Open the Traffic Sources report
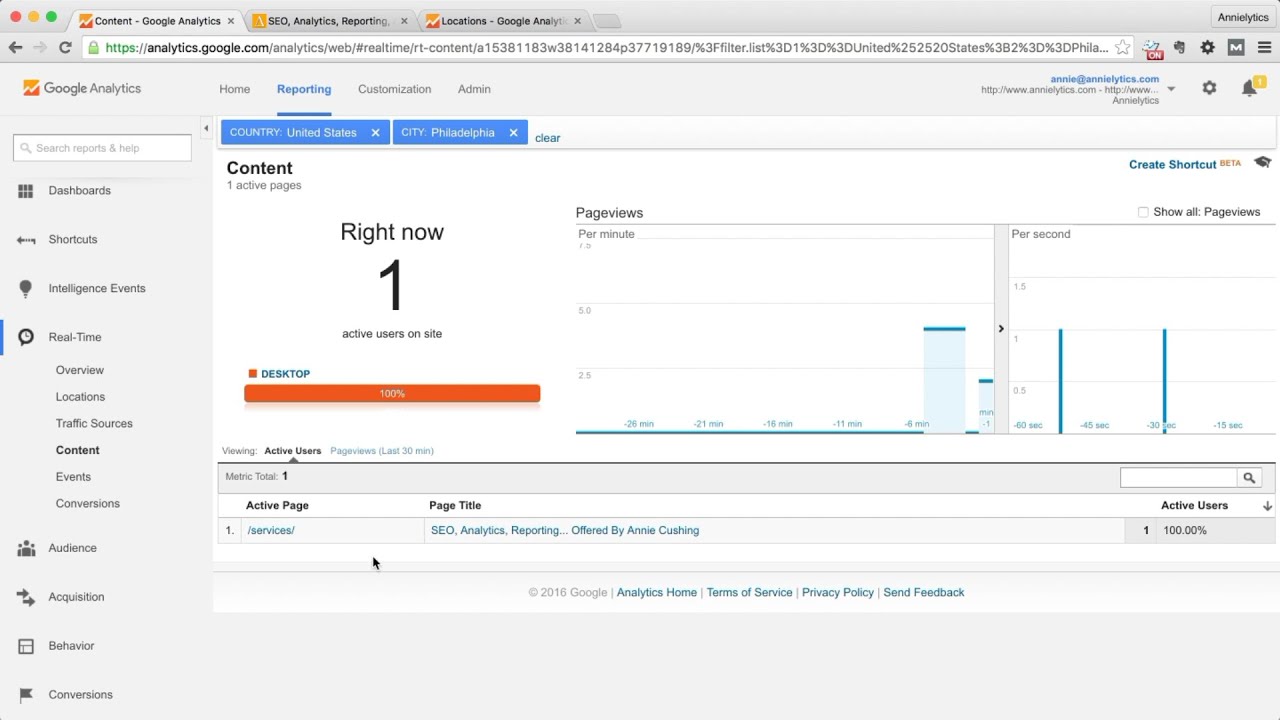This screenshot has width=1280, height=720. click(x=94, y=424)
